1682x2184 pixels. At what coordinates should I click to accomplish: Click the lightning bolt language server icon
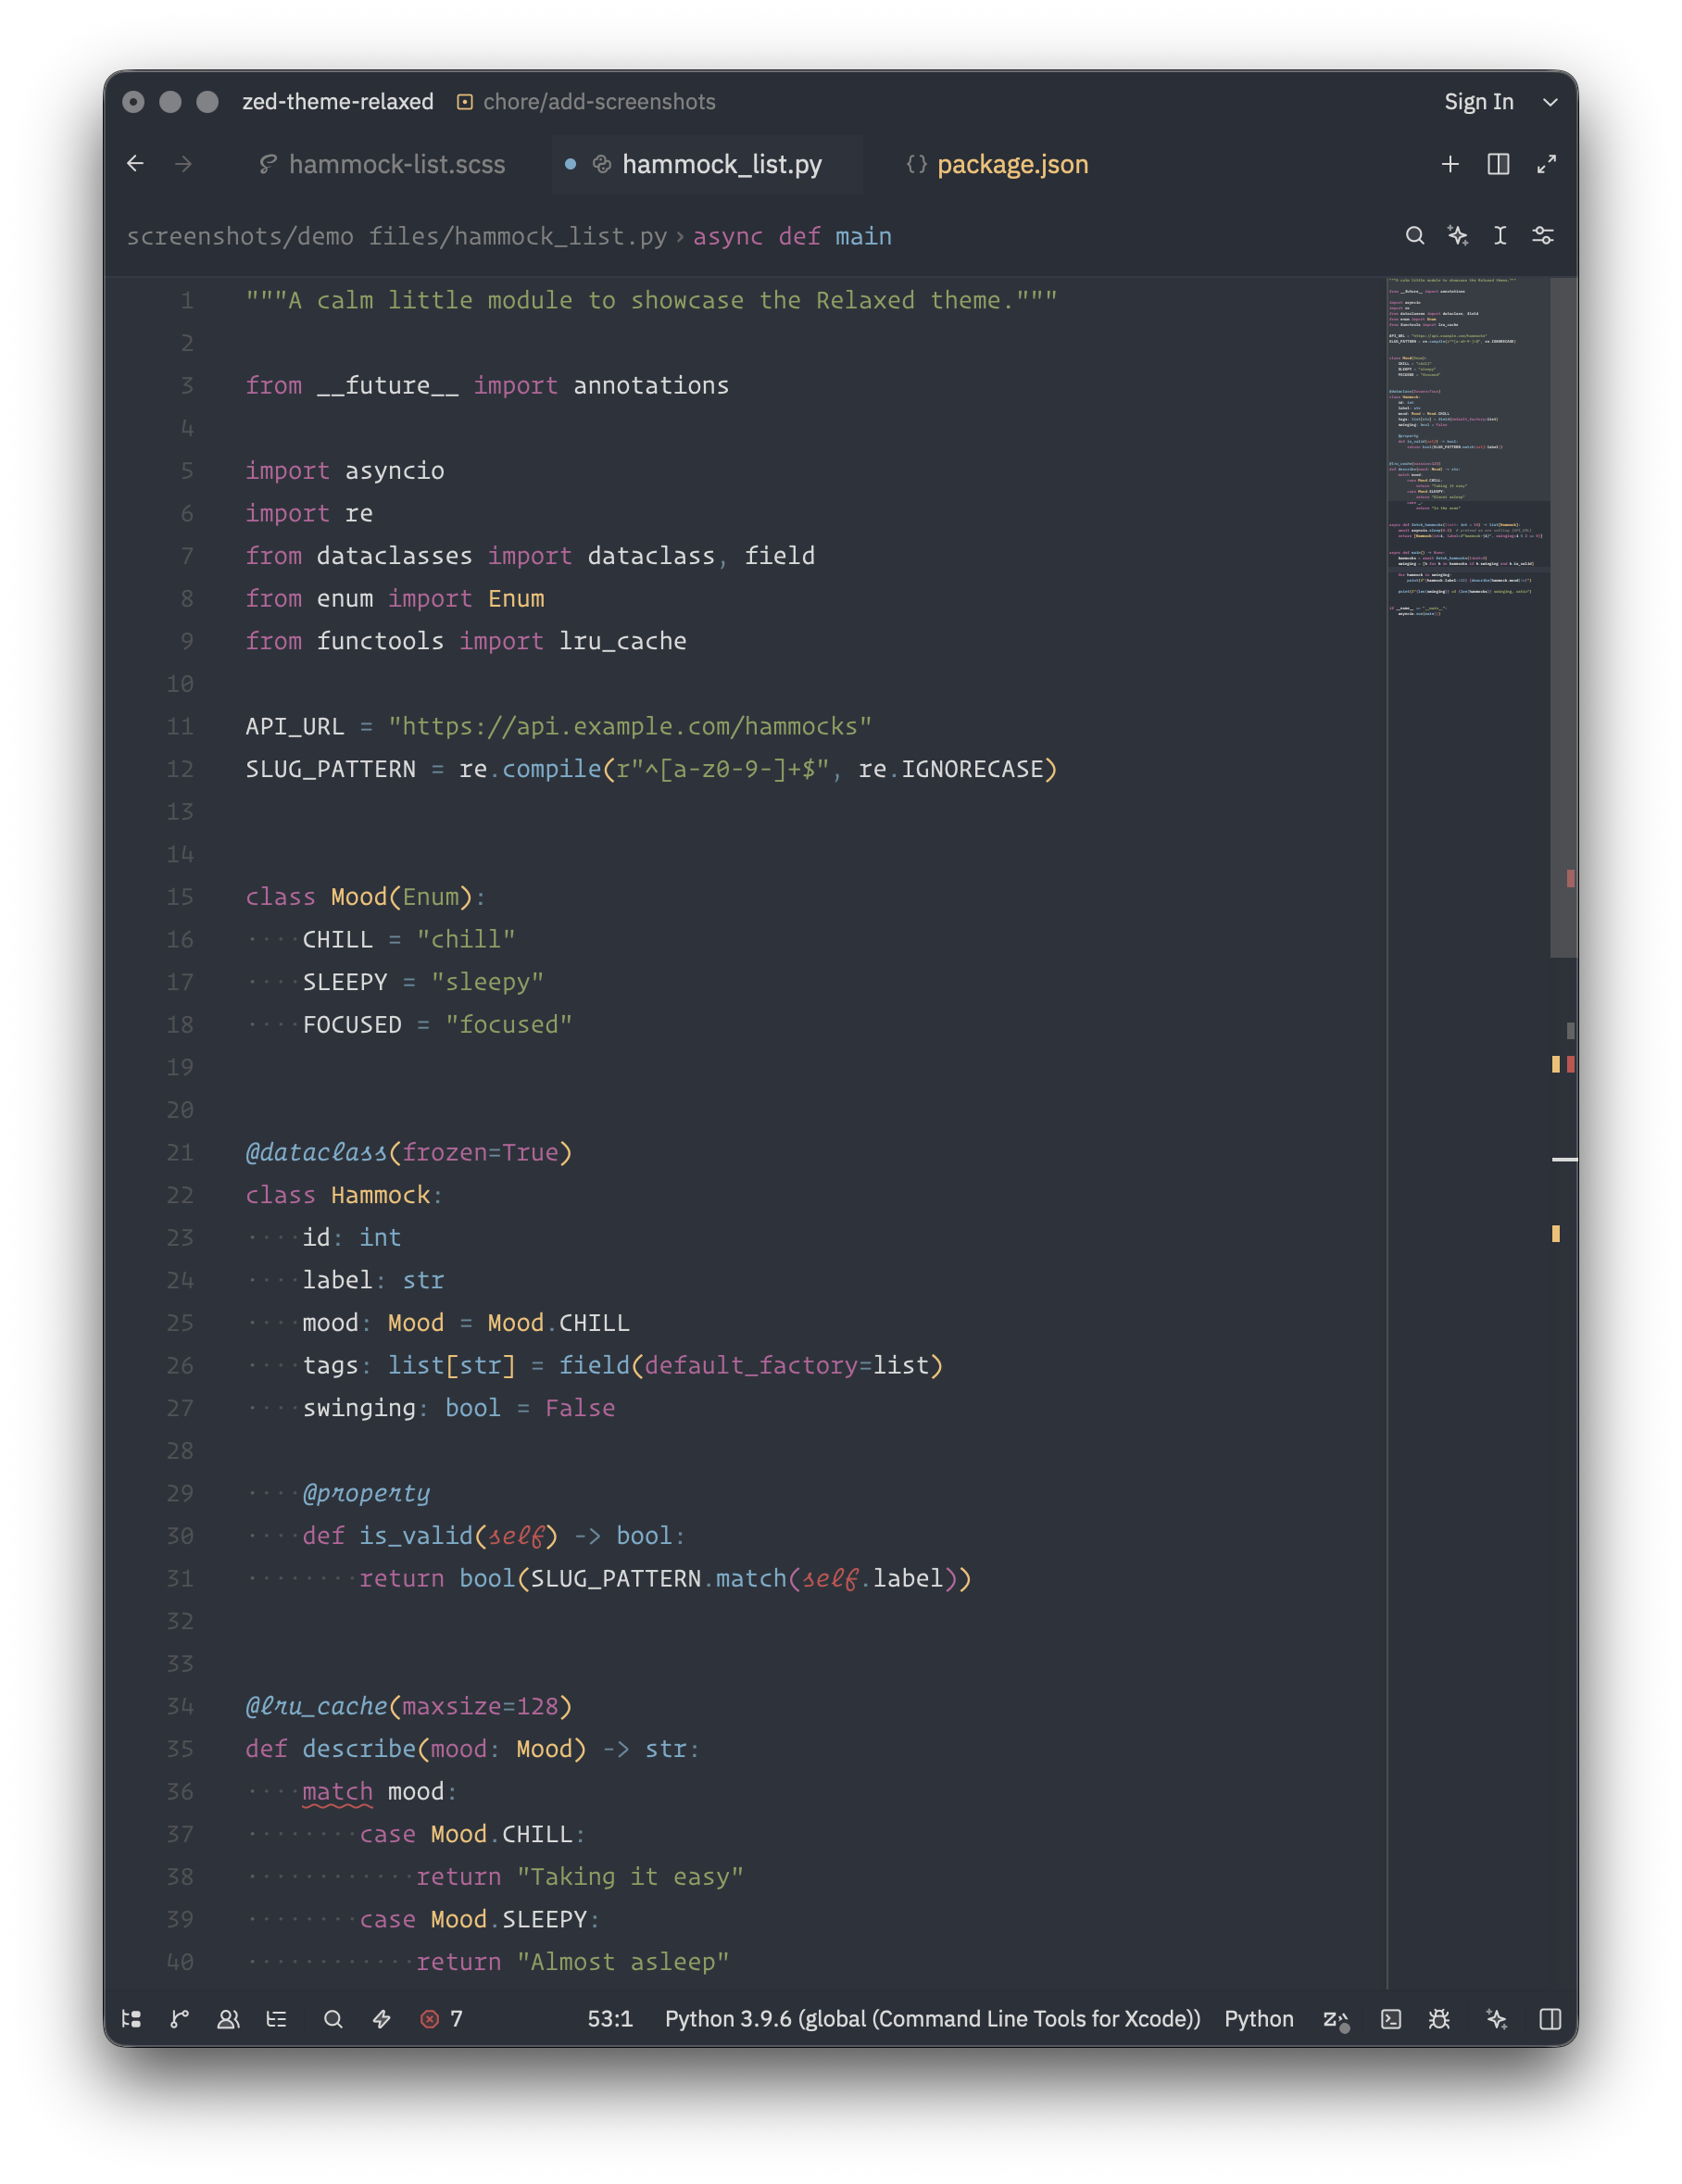click(382, 2018)
